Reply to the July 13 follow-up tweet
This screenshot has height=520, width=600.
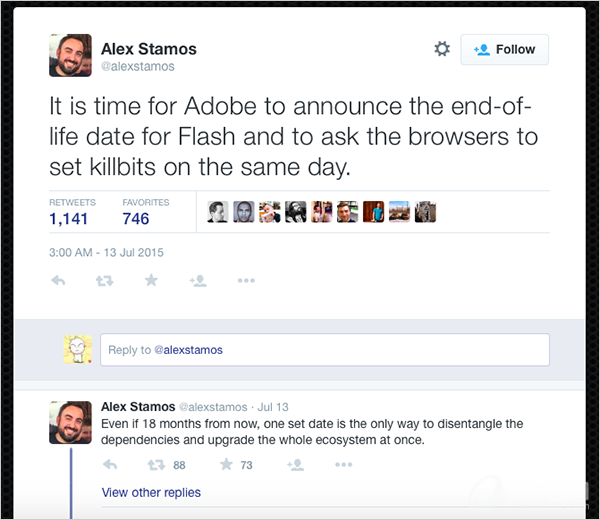[110, 464]
